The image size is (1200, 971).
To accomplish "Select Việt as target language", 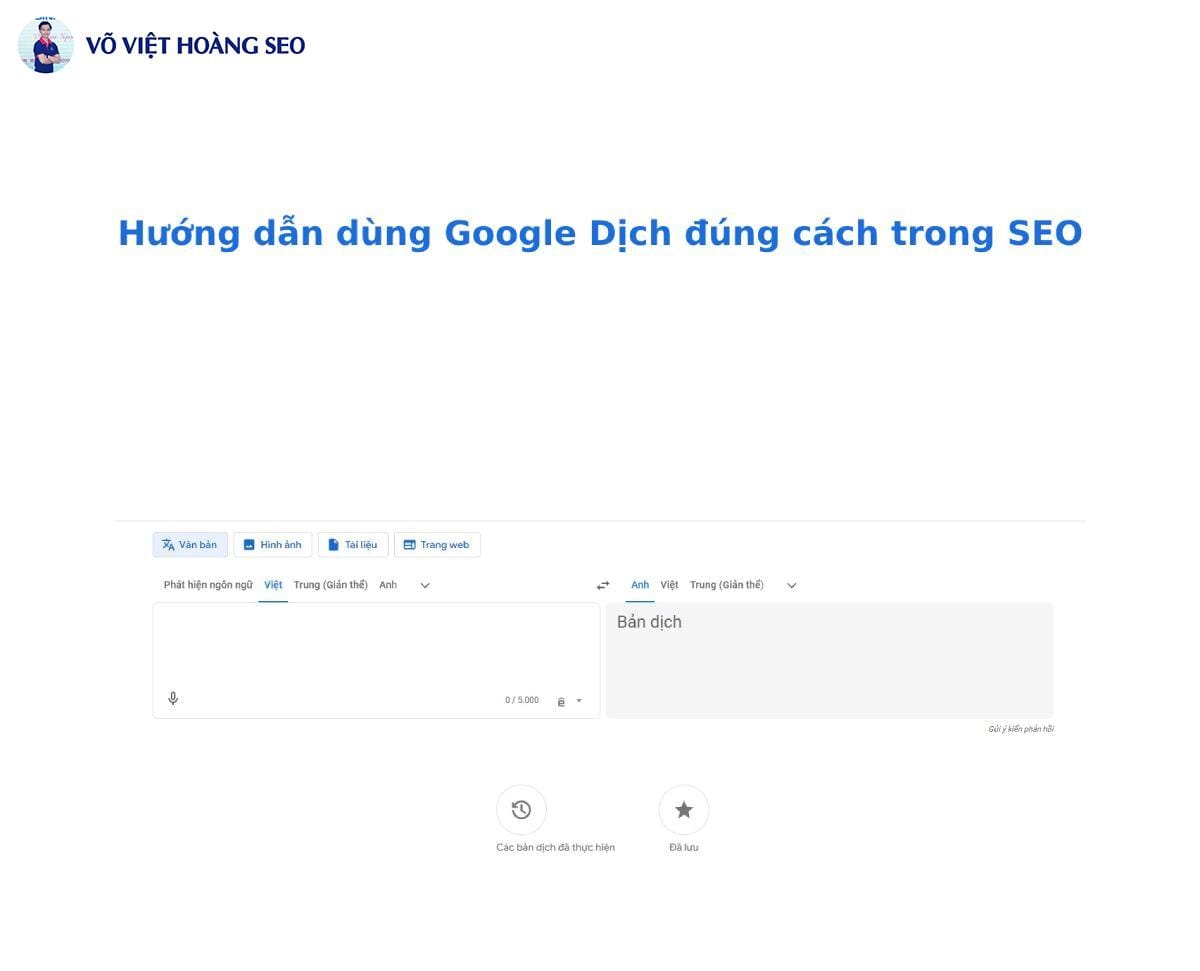I will coord(669,585).
